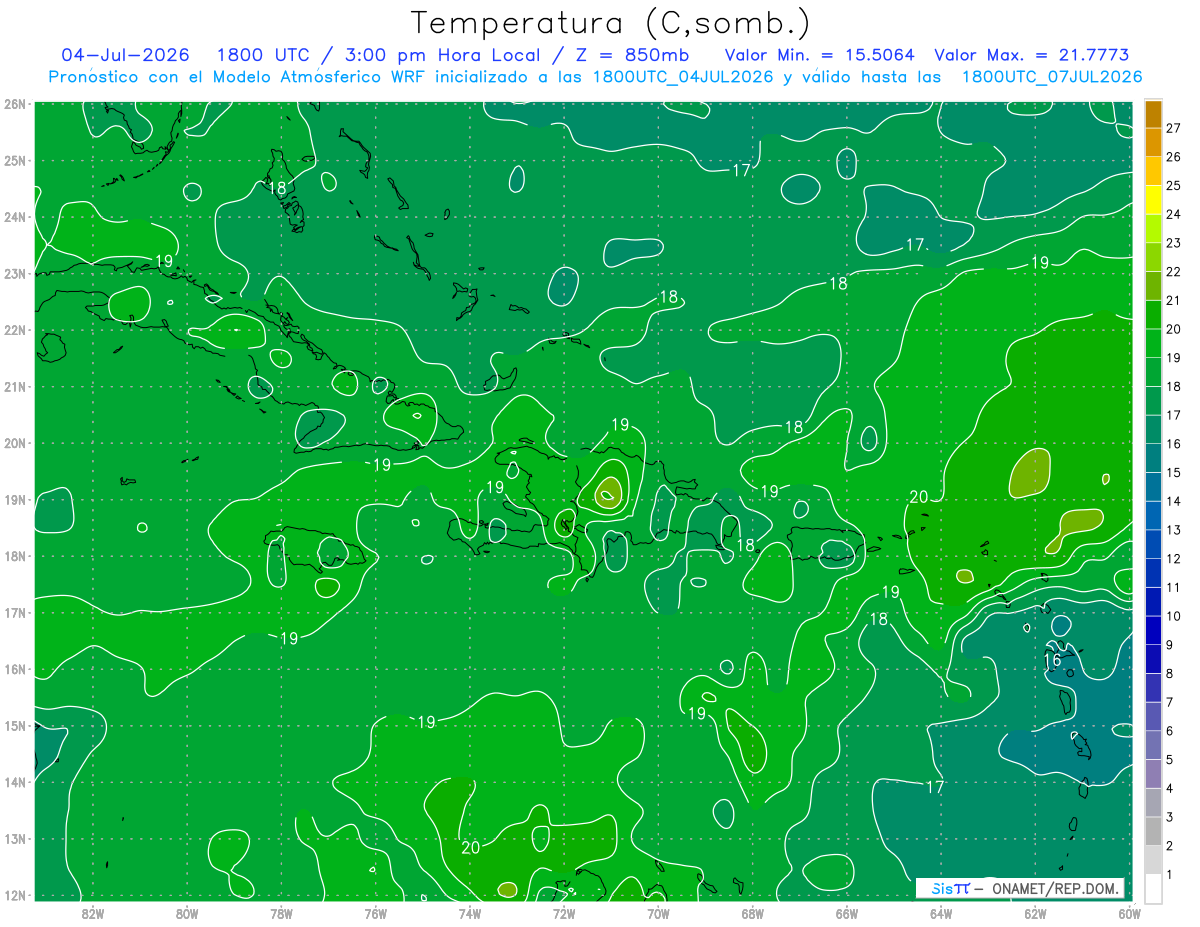Click the "66W" longitude axis label

point(846,913)
